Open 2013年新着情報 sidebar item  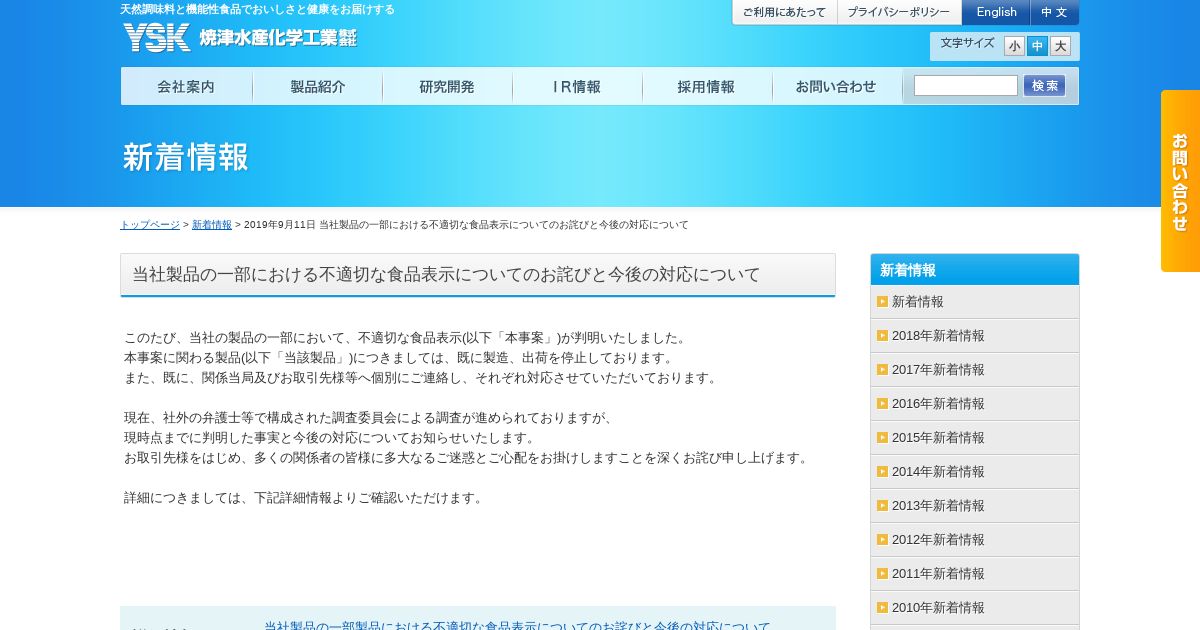click(975, 506)
